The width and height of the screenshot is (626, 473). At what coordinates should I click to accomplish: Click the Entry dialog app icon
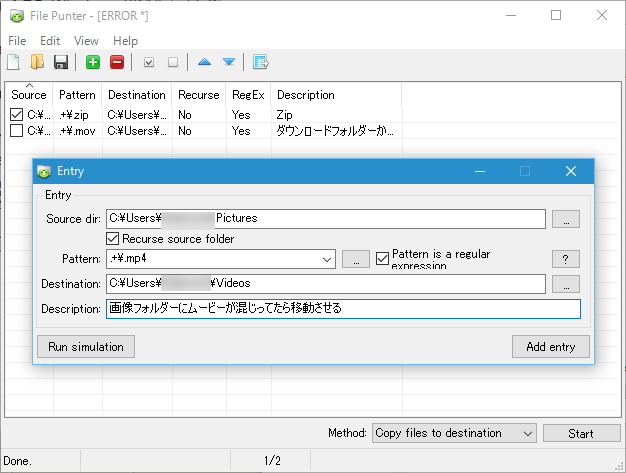(x=44, y=171)
